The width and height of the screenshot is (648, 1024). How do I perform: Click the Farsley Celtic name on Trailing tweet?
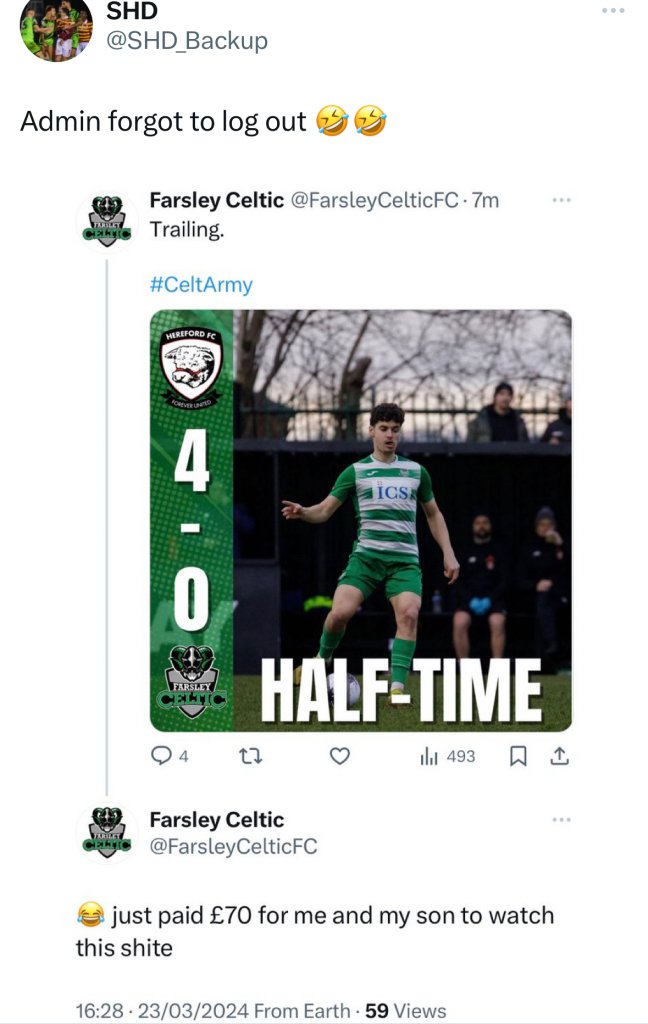[x=216, y=200]
